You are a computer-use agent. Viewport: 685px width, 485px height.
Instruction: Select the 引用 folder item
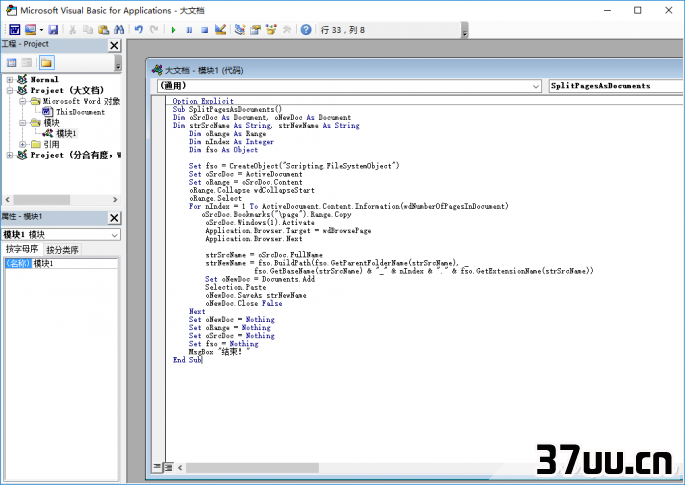tap(51, 144)
